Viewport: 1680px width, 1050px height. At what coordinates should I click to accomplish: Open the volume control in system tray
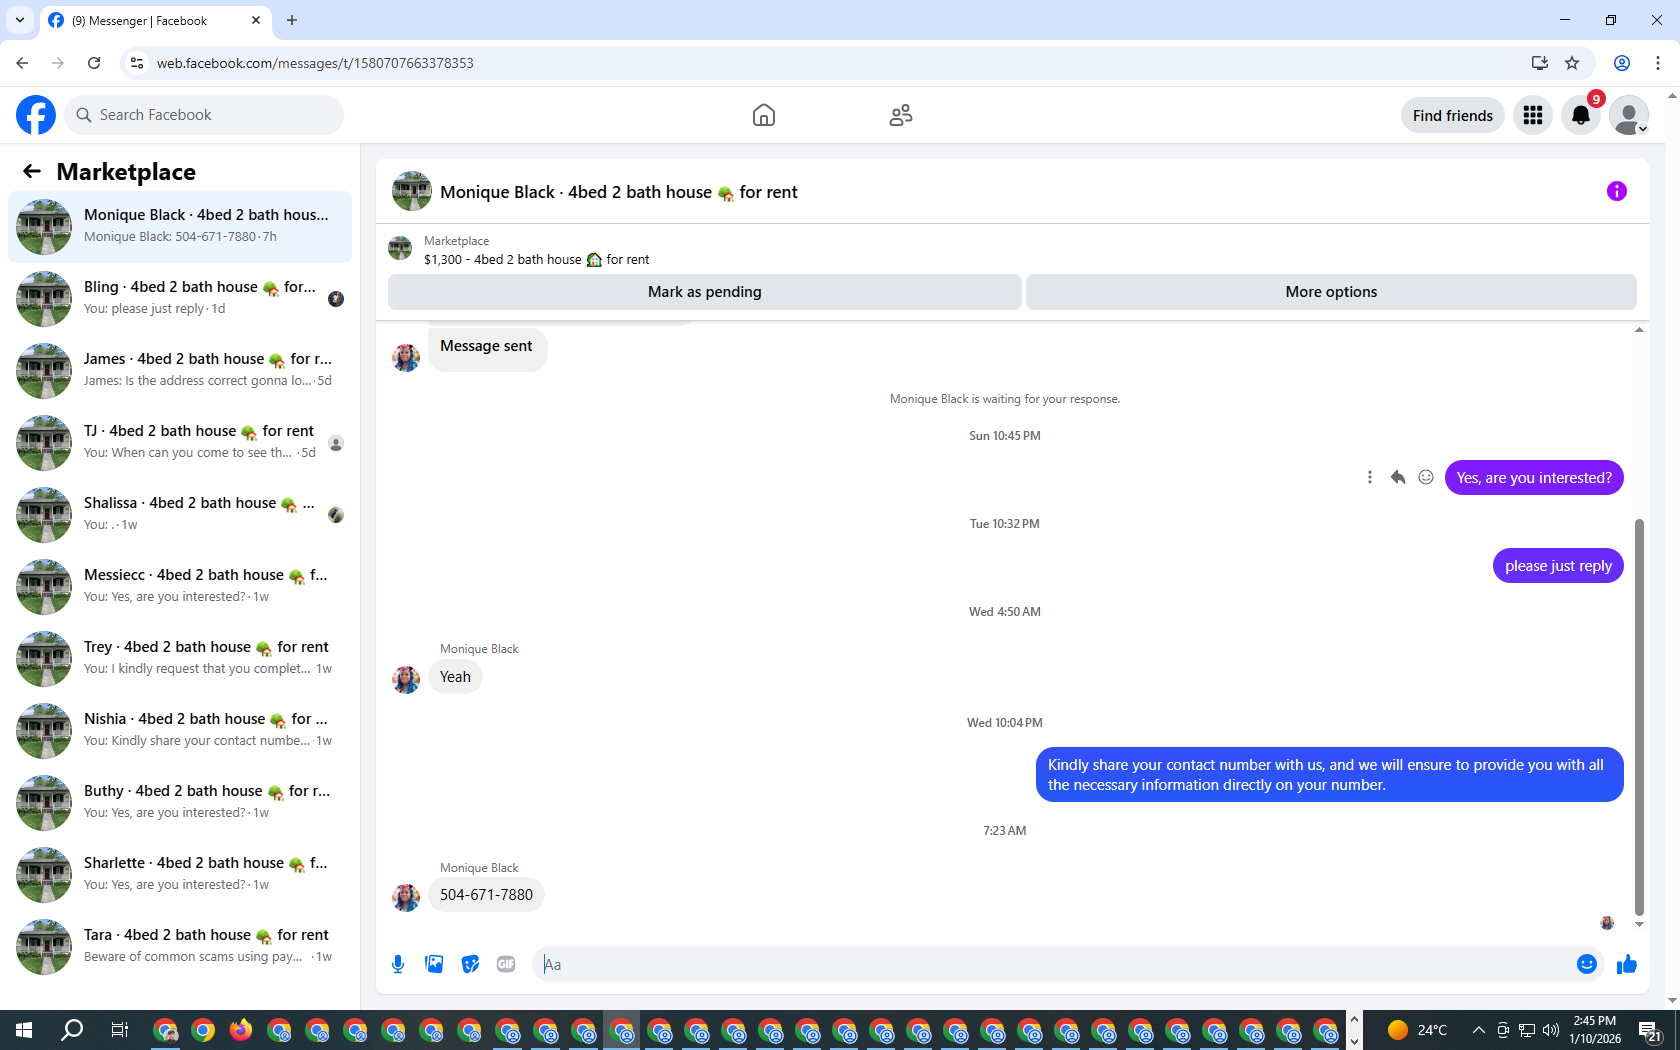click(1551, 1030)
